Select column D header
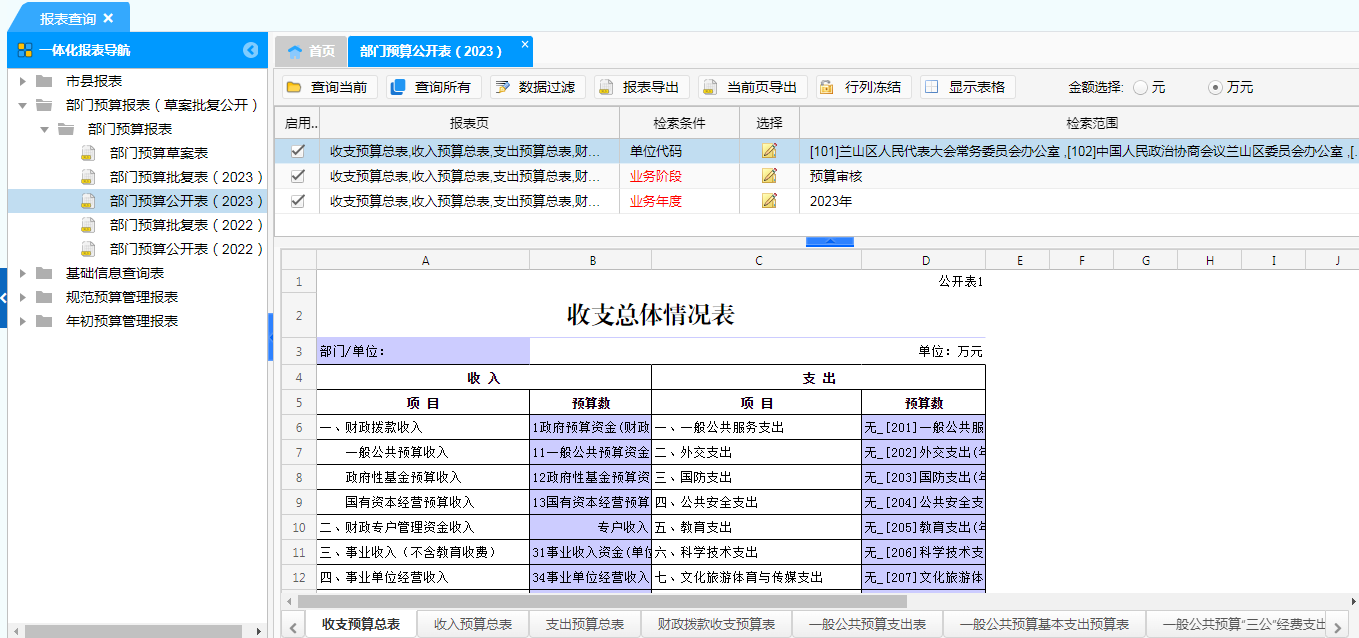The width and height of the screenshot is (1359, 638). 923,260
